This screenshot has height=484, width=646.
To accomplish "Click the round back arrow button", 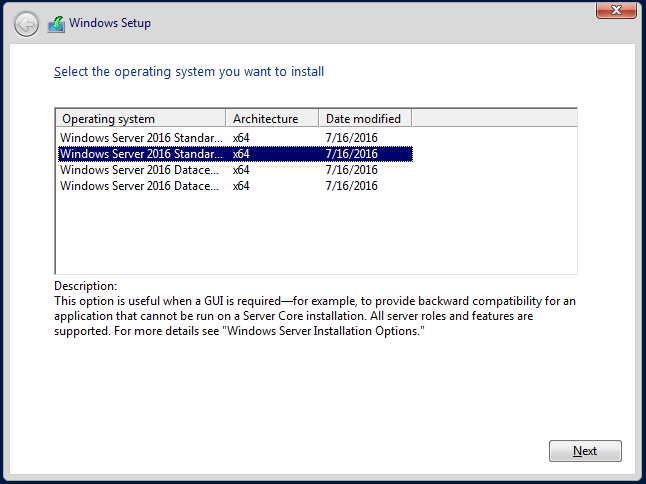I will (26, 24).
